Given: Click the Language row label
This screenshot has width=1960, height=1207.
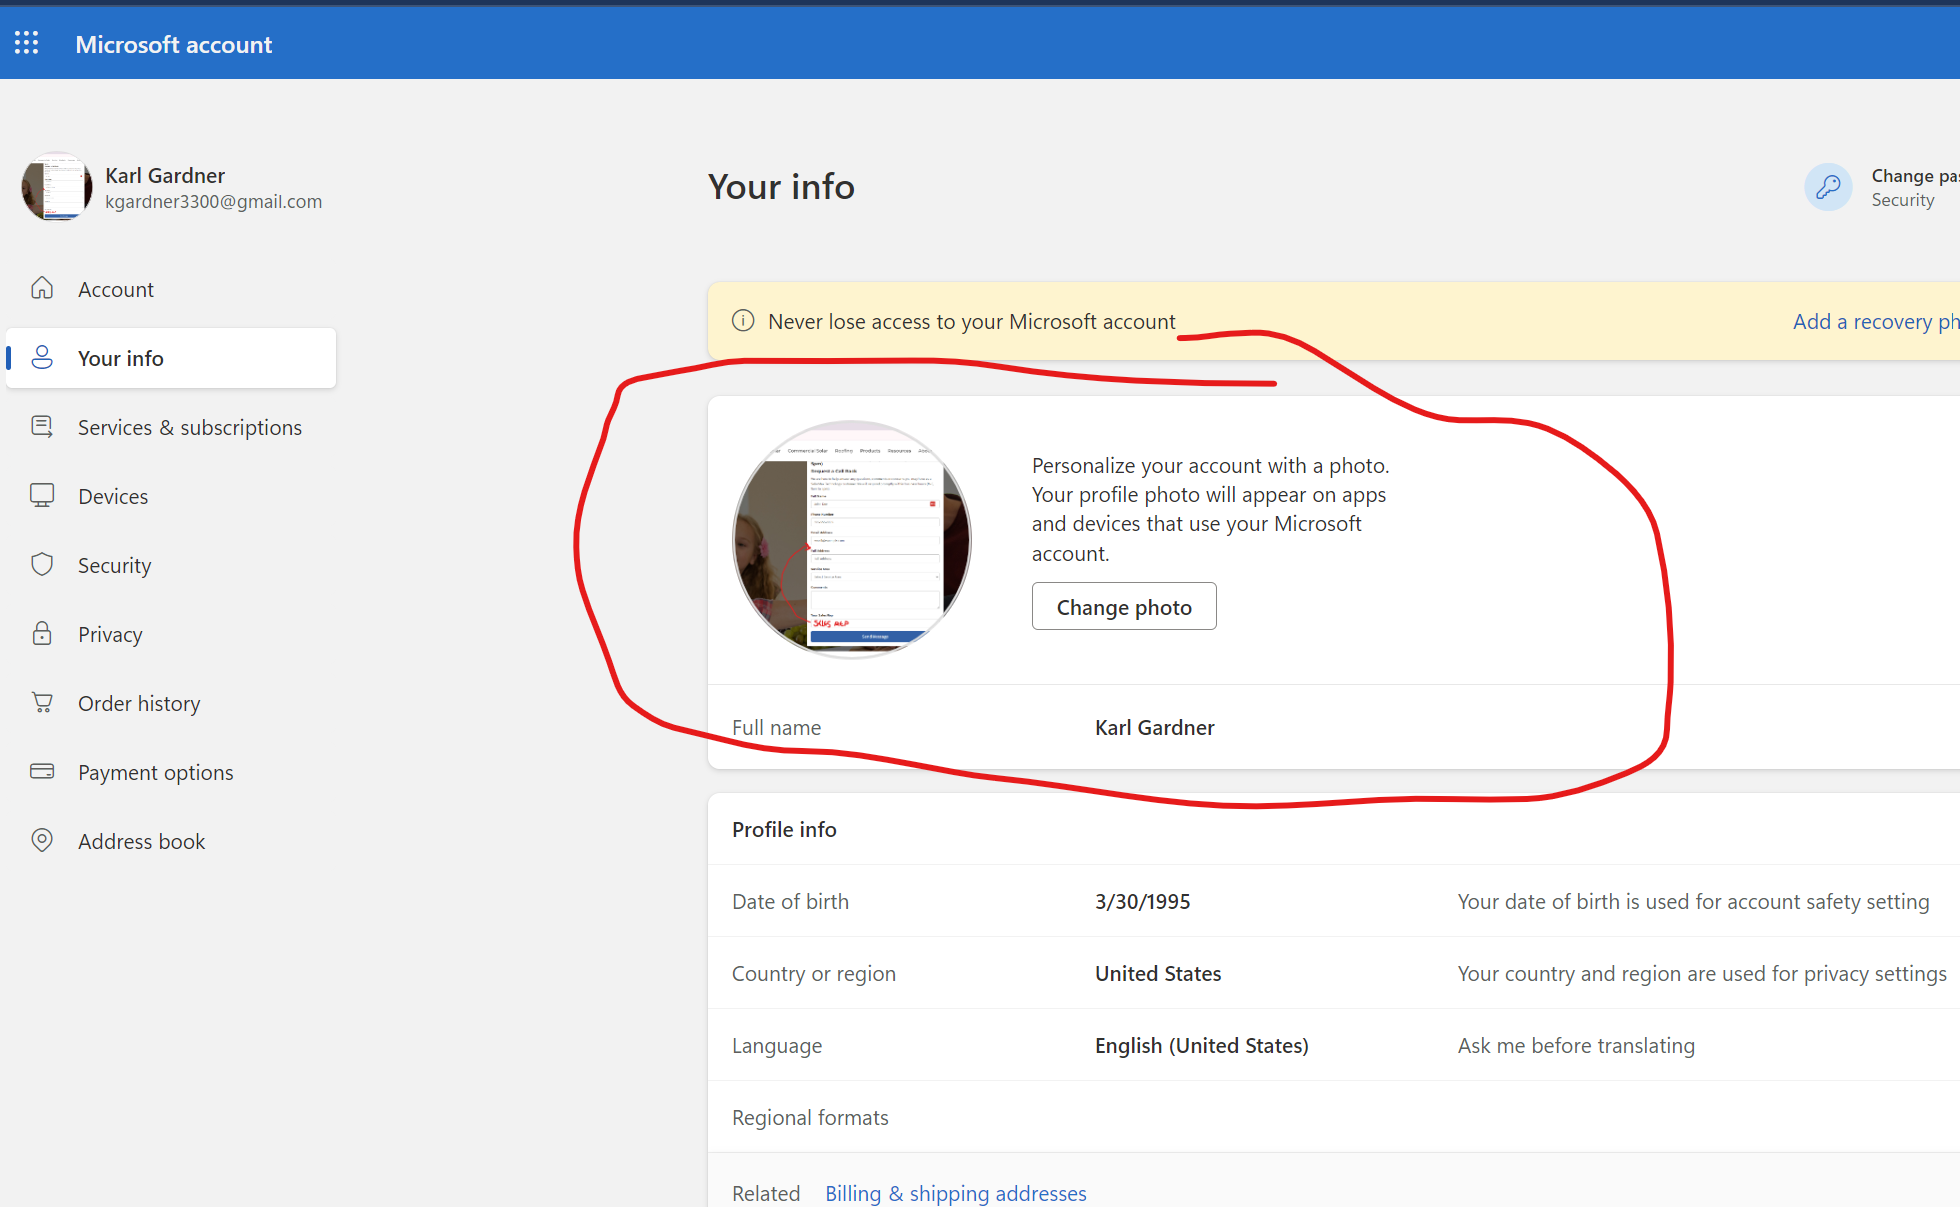Looking at the screenshot, I should pyautogui.click(x=777, y=1045).
